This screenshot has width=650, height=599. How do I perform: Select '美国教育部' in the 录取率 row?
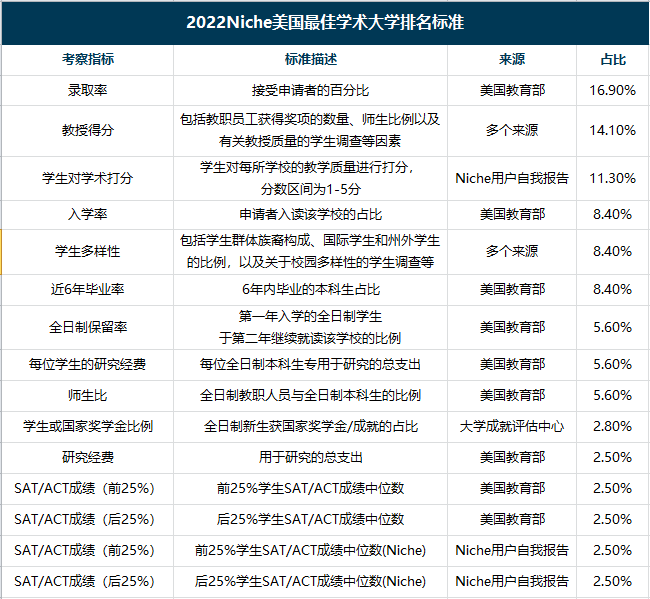pos(512,90)
